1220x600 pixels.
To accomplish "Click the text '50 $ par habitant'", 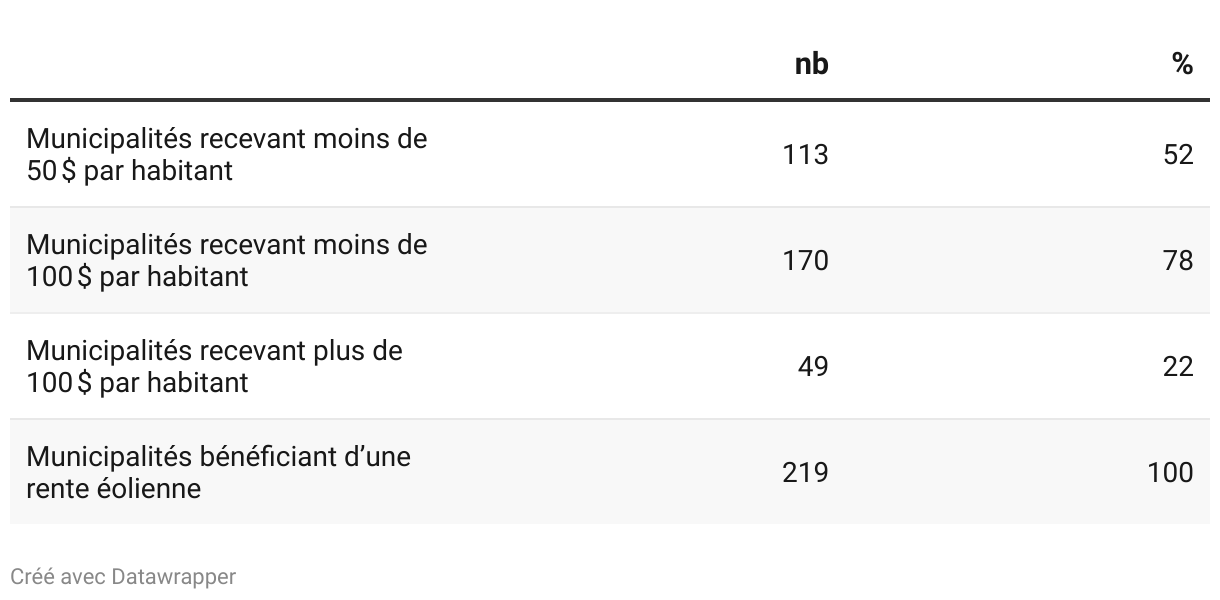I will pos(129,171).
